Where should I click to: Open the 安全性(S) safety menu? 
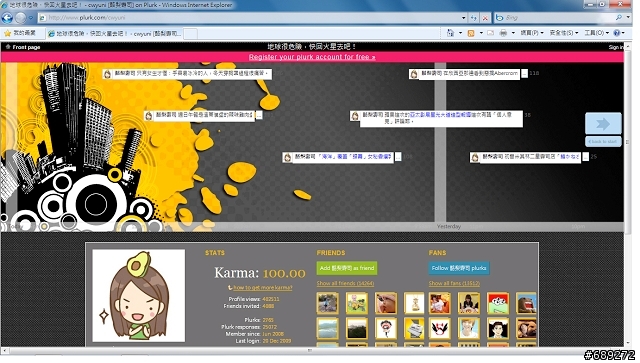pyautogui.click(x=564, y=33)
